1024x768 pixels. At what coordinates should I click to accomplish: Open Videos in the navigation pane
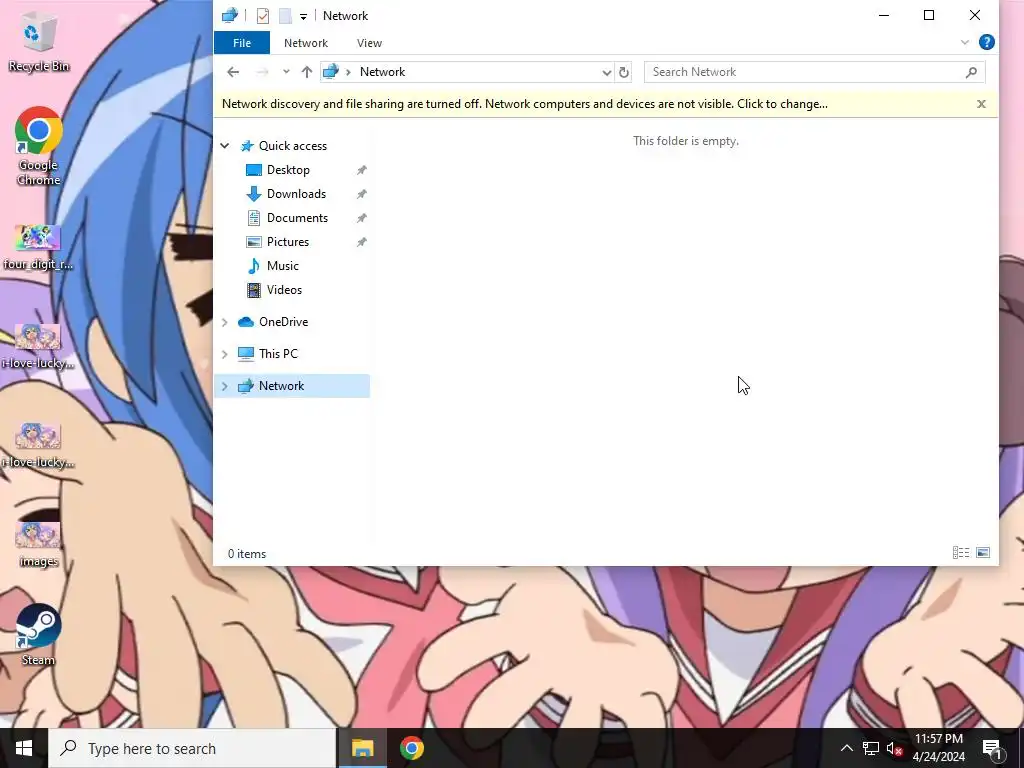point(284,290)
